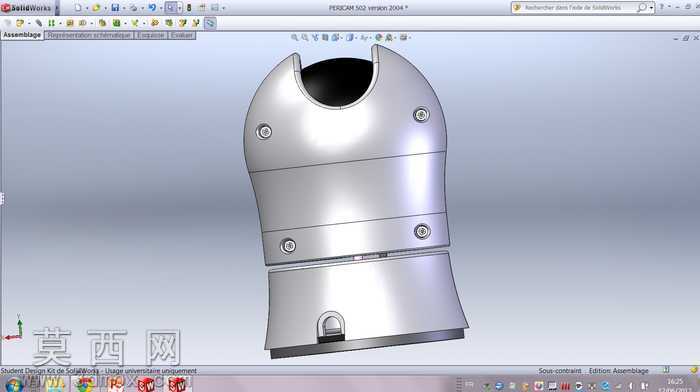Click the Zoom to Fit icon
The height and width of the screenshot is (392, 700).
point(295,38)
